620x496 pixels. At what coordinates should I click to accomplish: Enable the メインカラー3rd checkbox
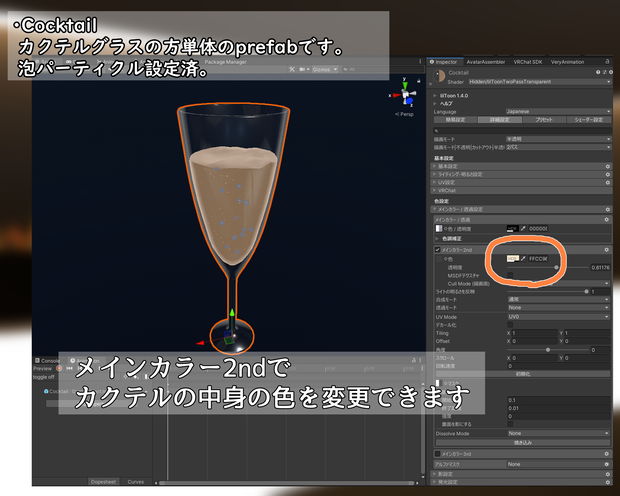click(x=437, y=454)
